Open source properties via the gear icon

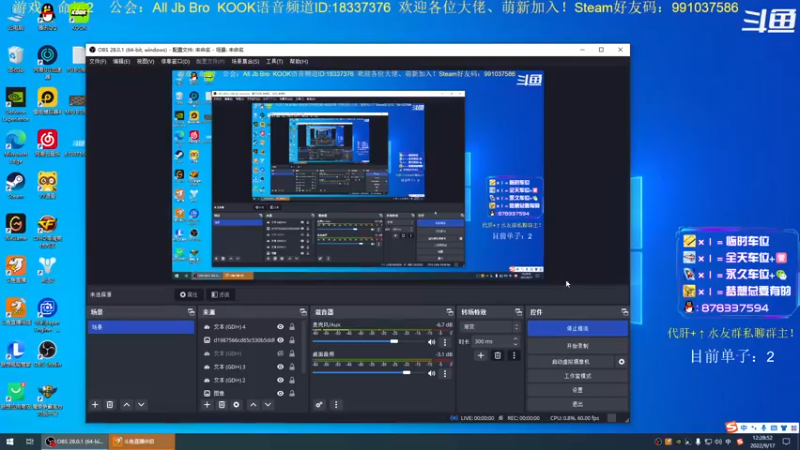(x=236, y=405)
